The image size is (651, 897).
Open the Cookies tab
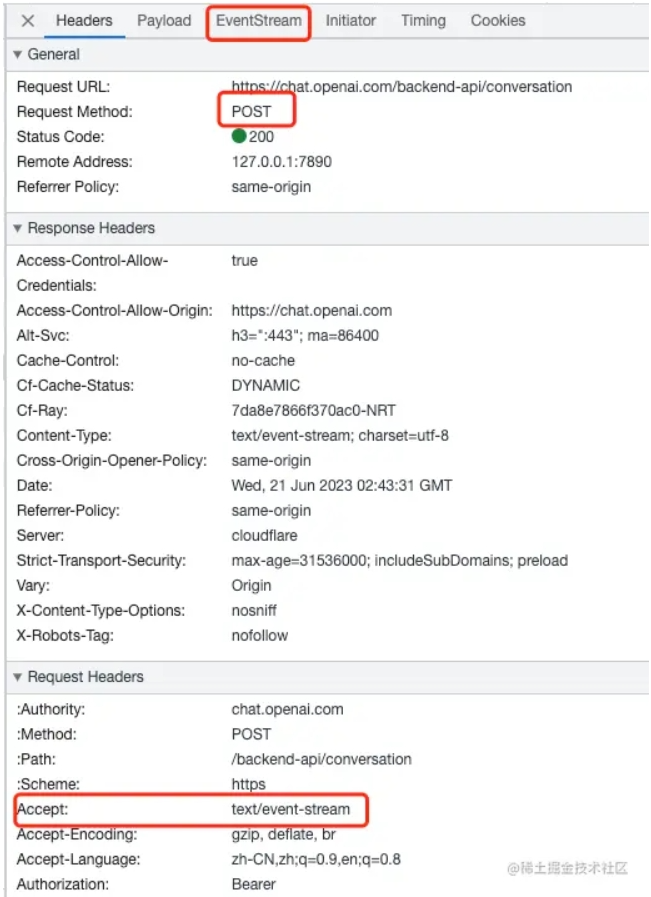tap(498, 20)
